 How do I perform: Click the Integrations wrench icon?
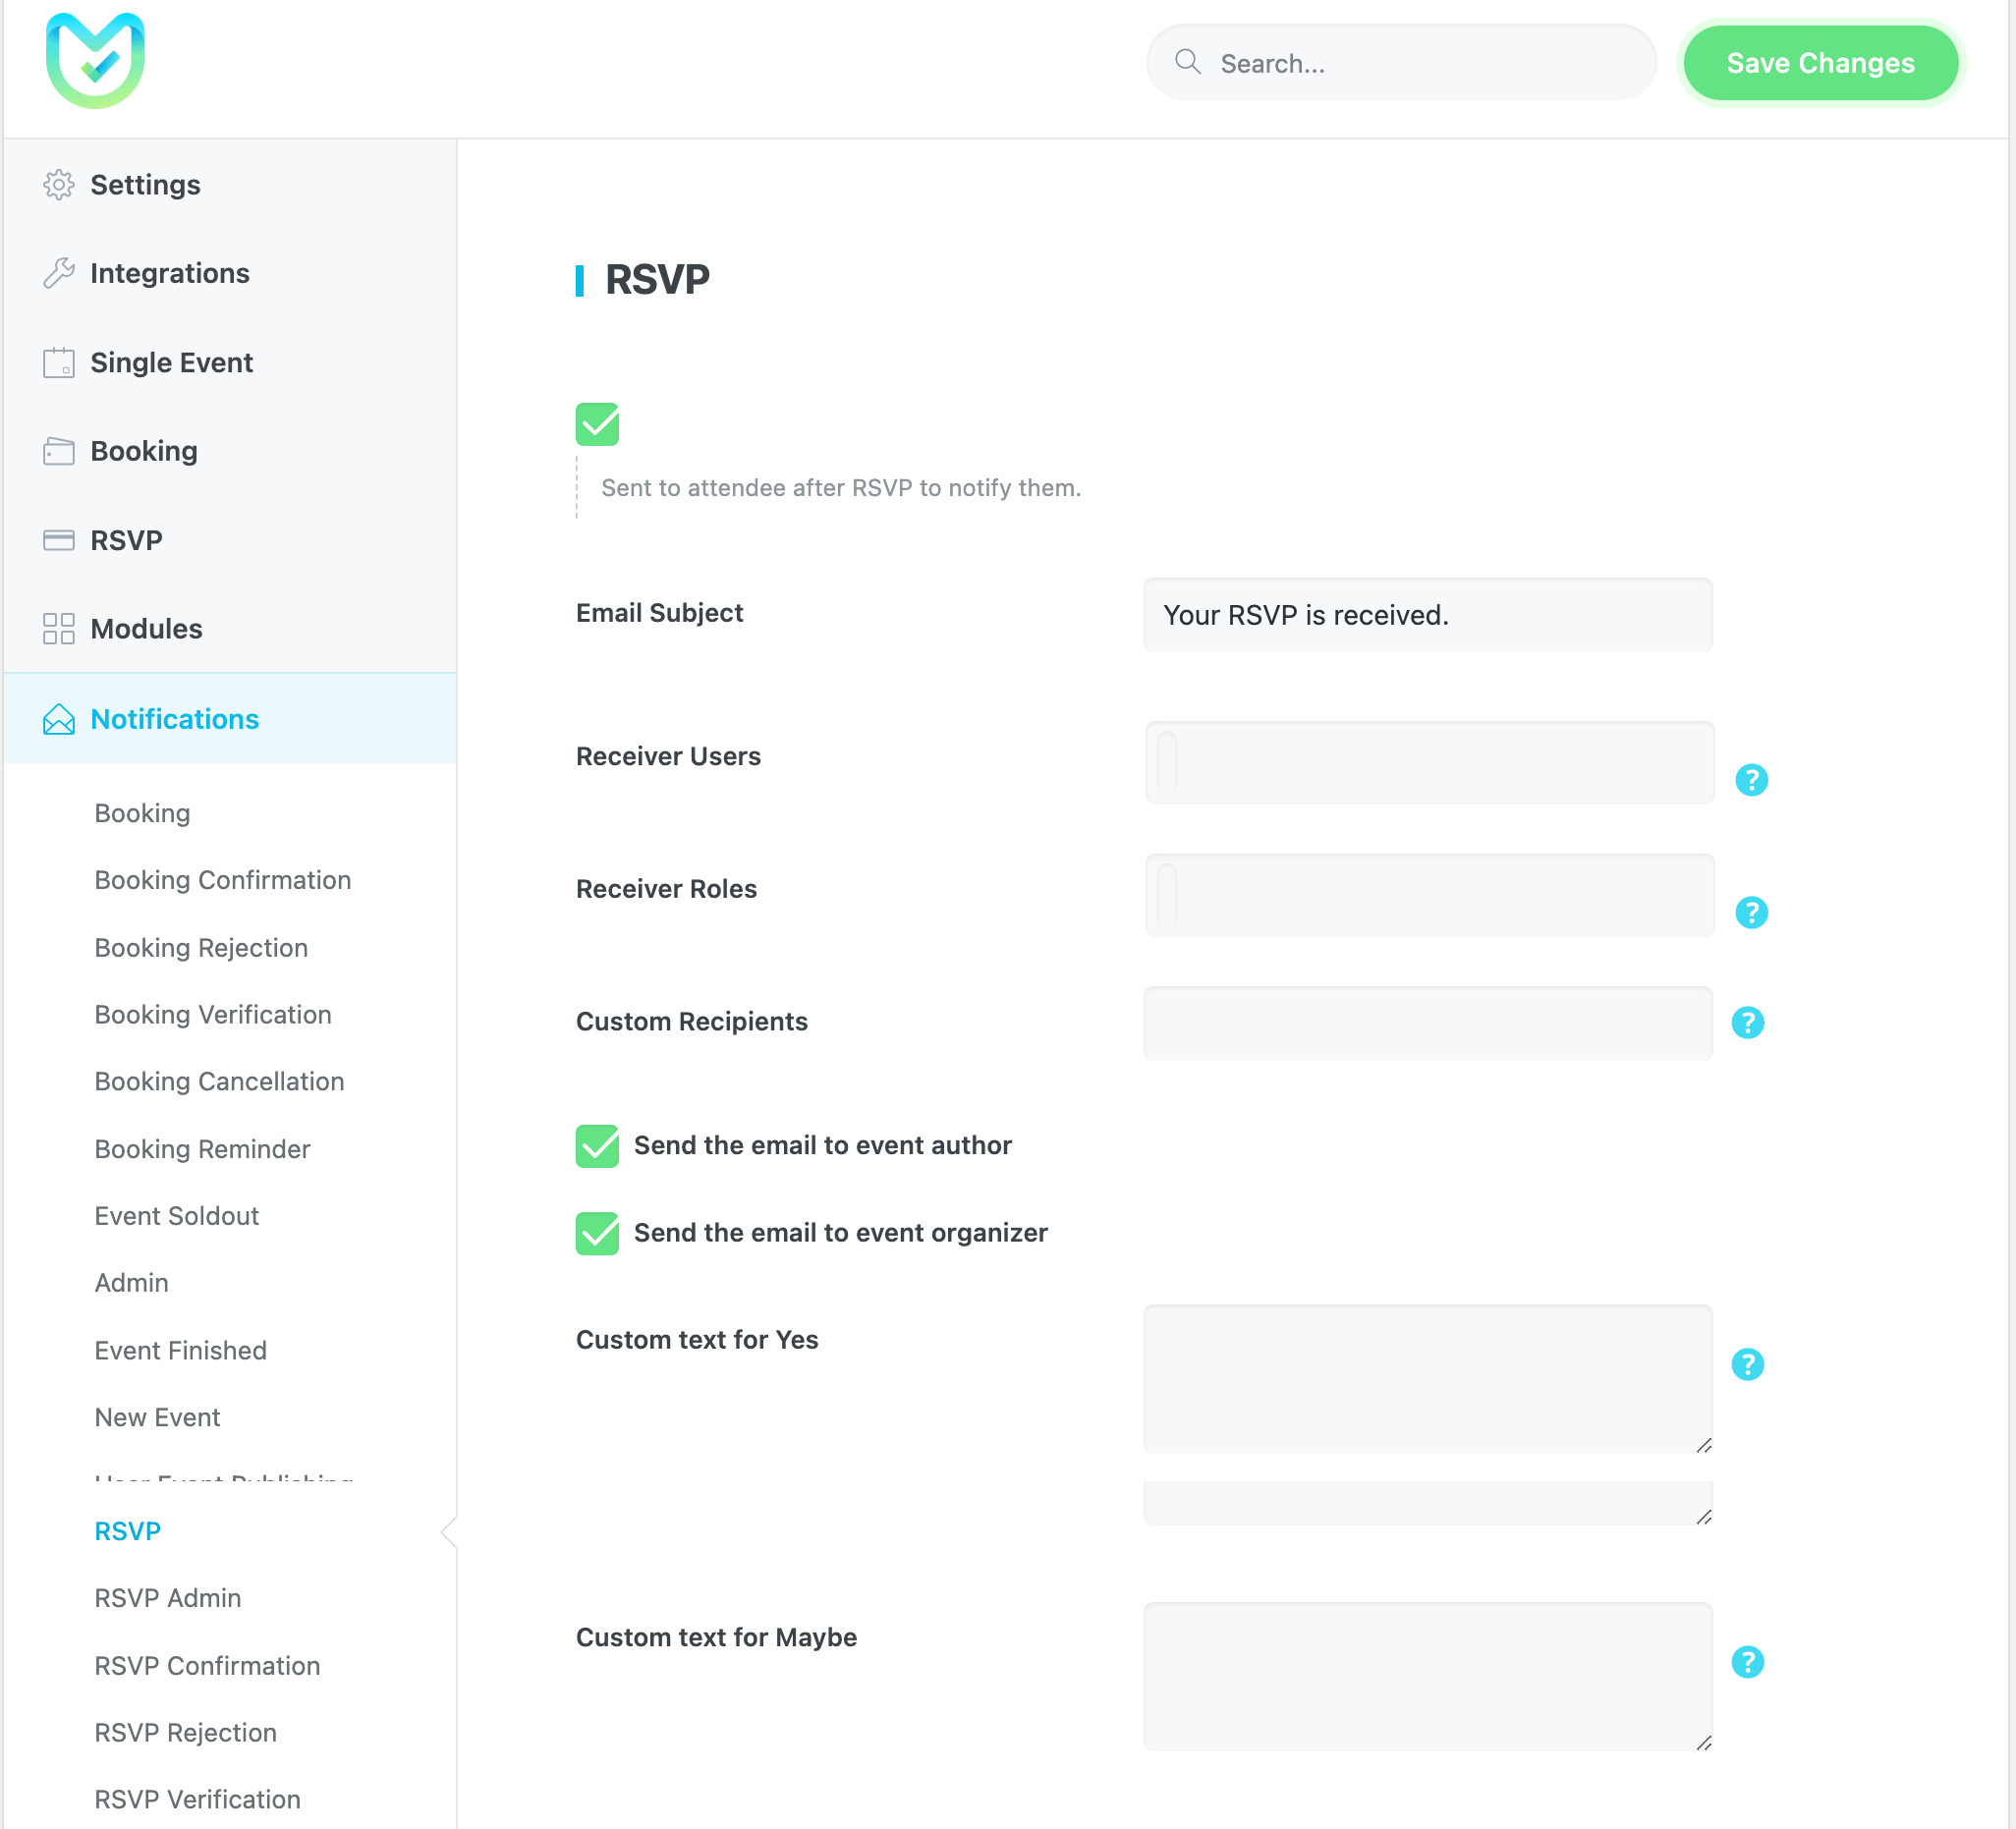59,273
